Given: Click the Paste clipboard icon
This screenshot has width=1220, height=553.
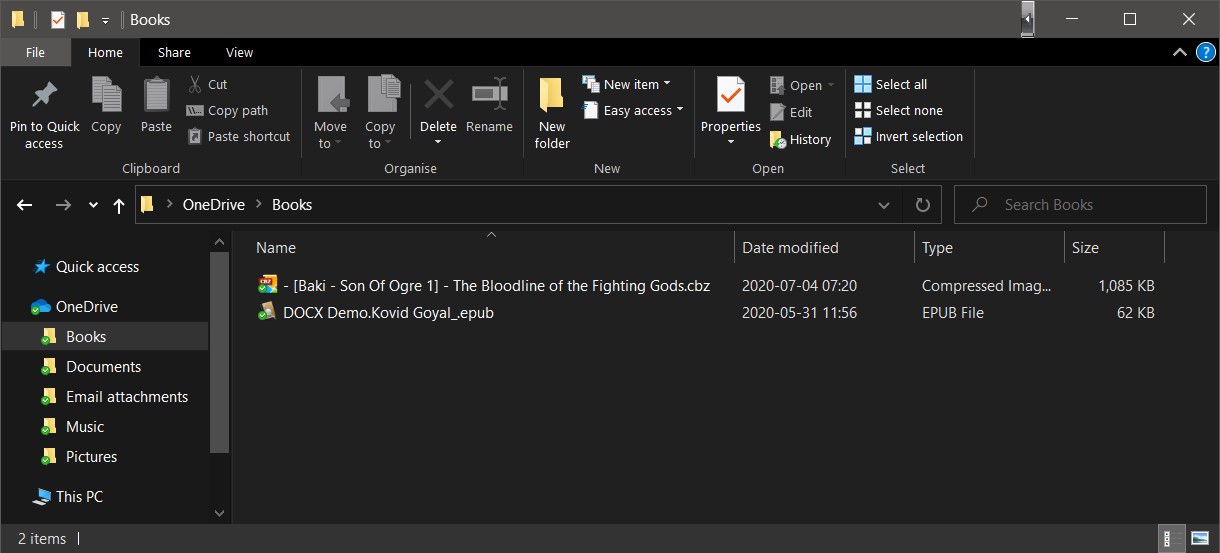Looking at the screenshot, I should [x=156, y=96].
